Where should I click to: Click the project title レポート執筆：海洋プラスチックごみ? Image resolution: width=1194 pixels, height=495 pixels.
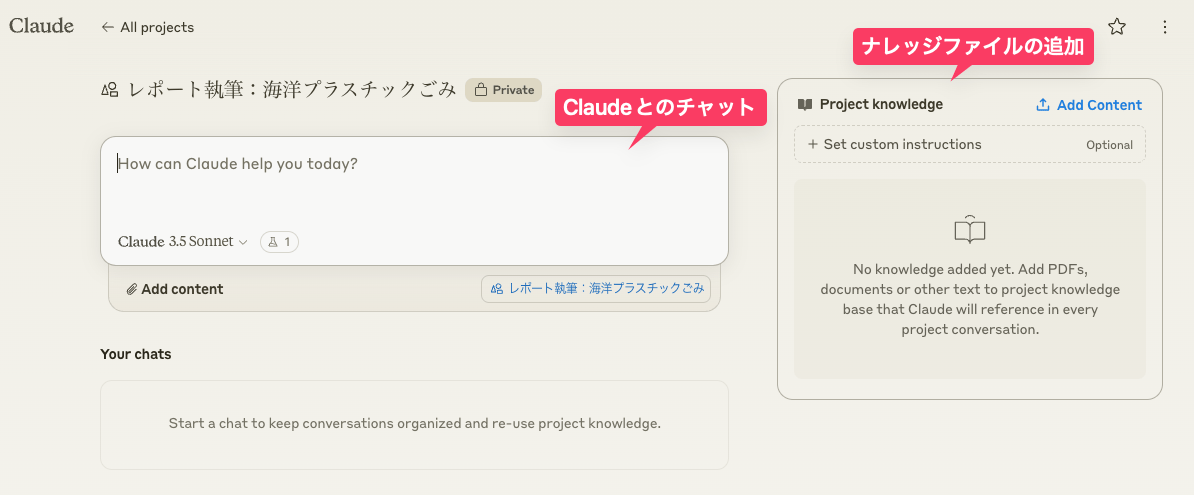pyautogui.click(x=292, y=90)
